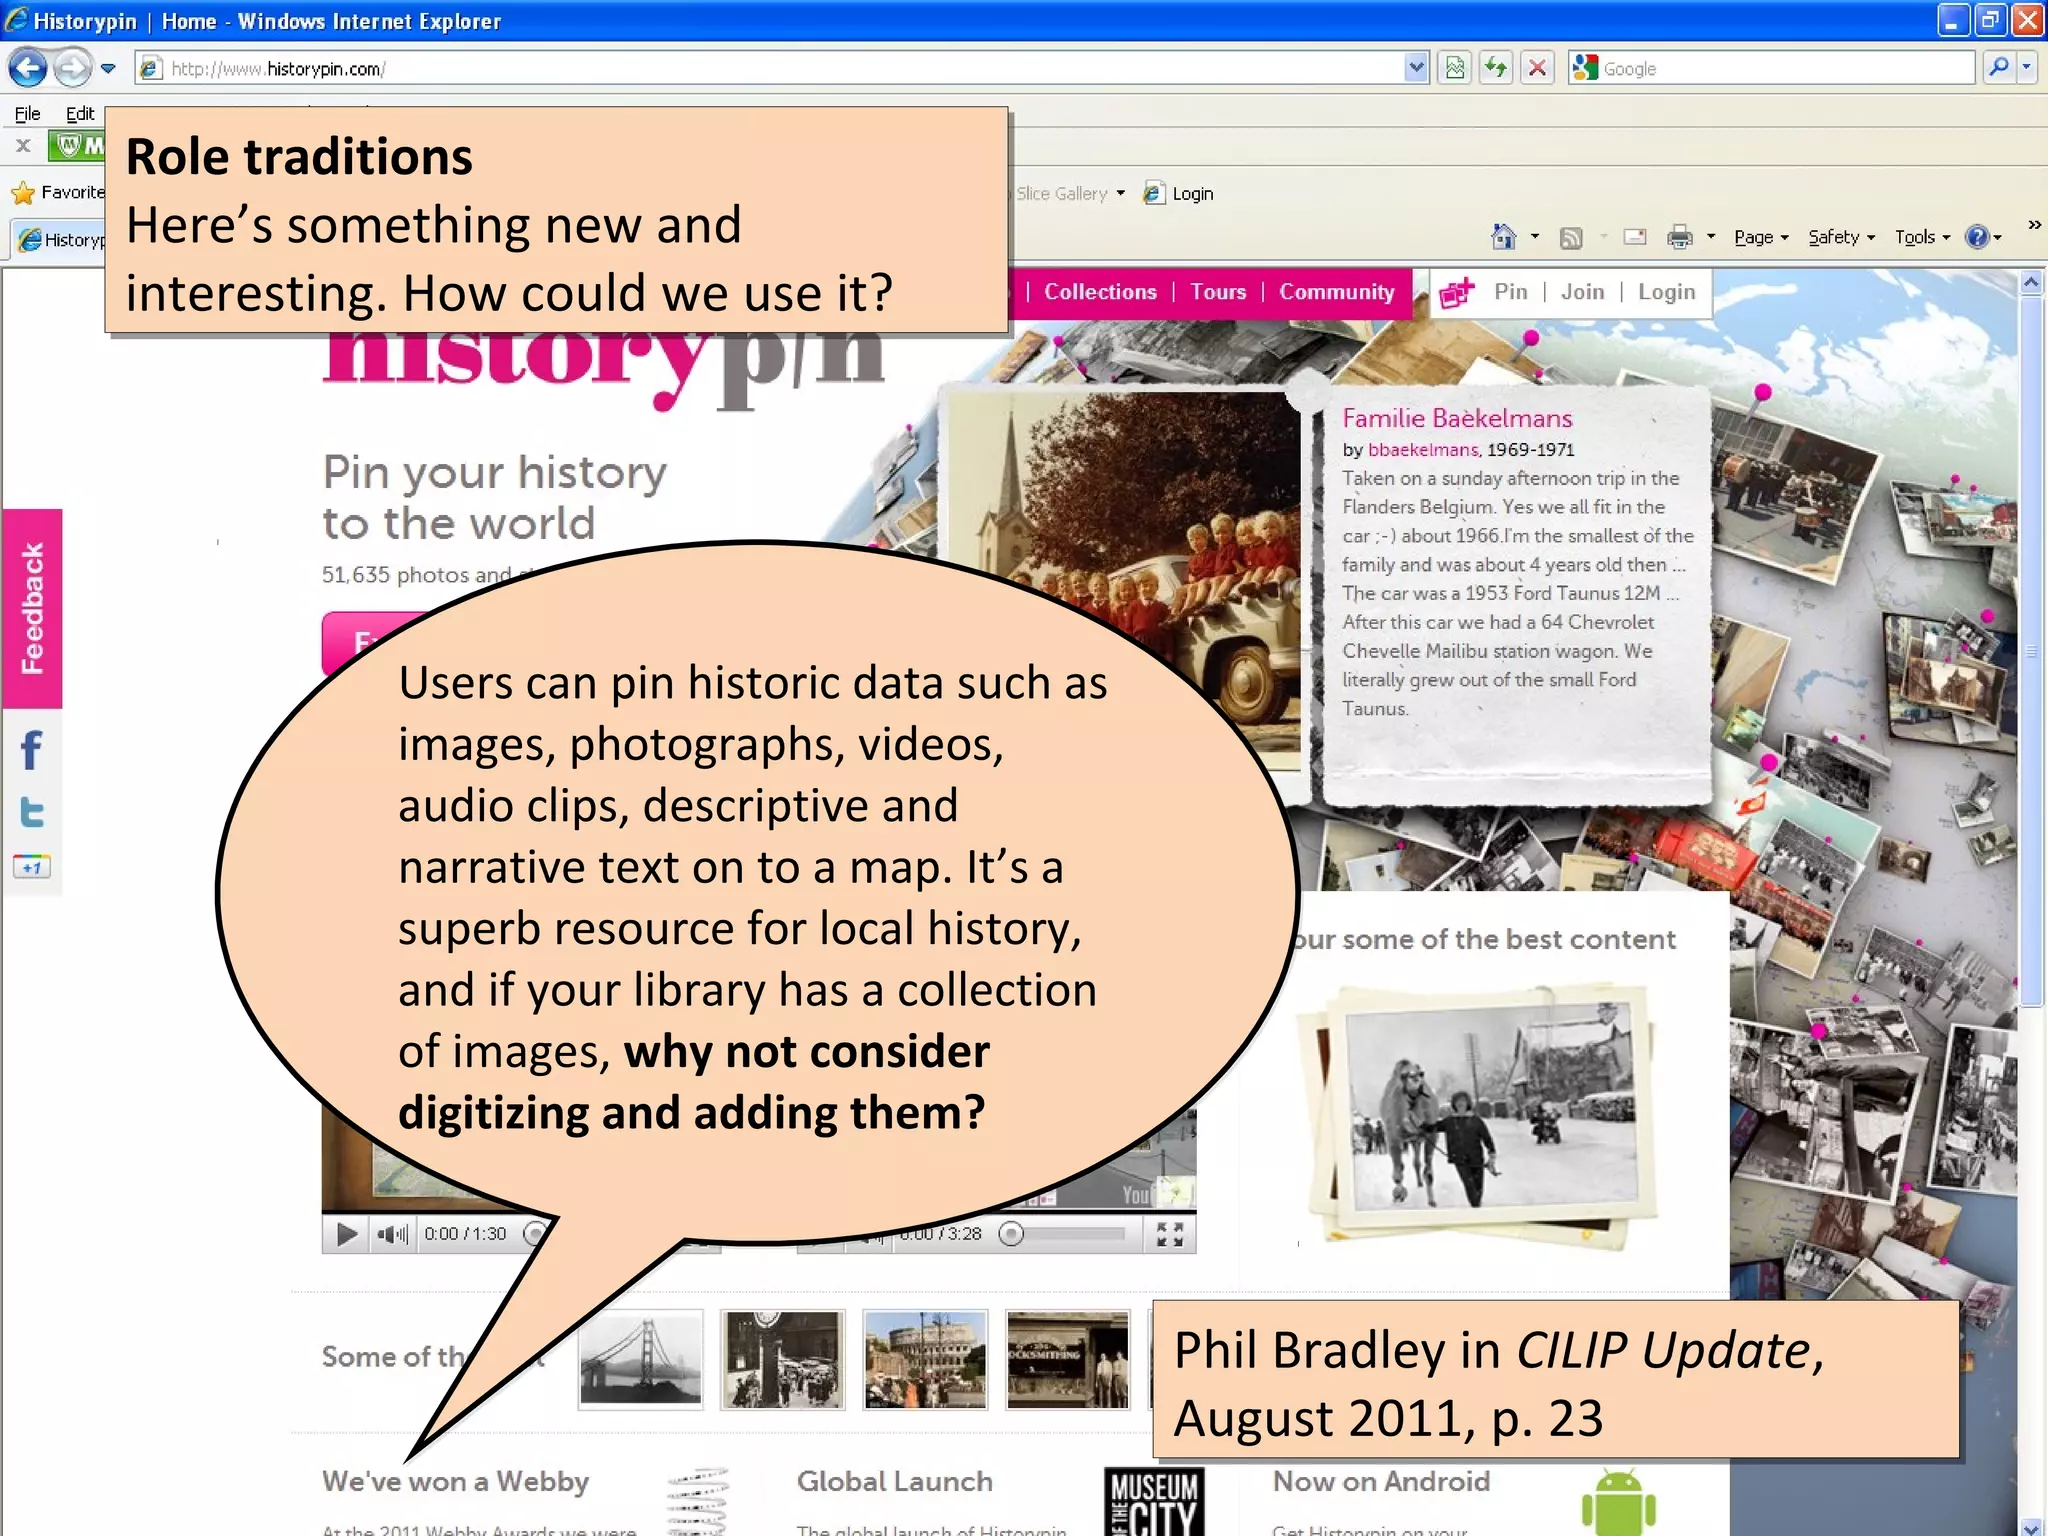Click the red Stop loading icon
2048x1536 pixels.
pos(1538,68)
